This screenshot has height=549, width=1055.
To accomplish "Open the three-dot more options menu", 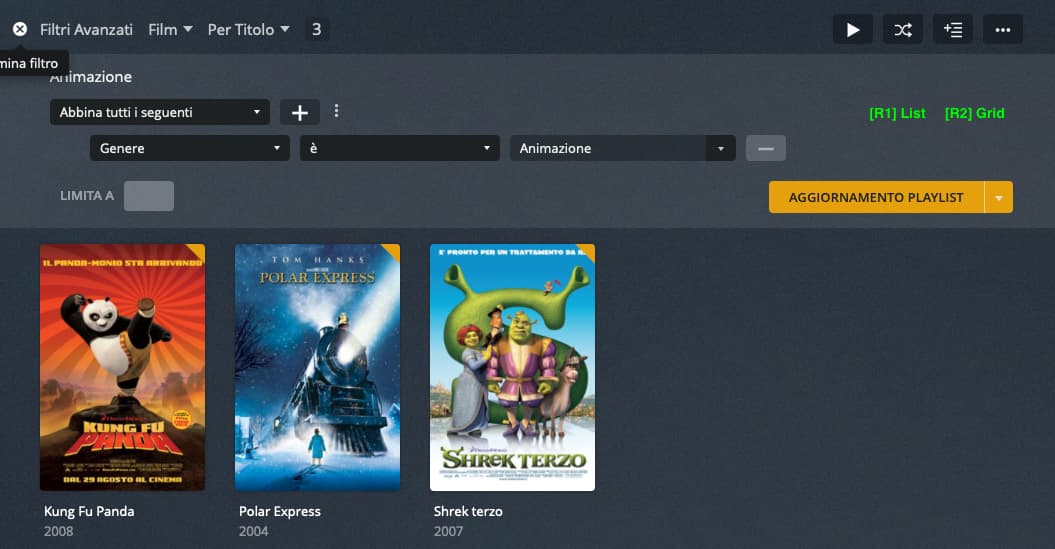I will point(1003,30).
